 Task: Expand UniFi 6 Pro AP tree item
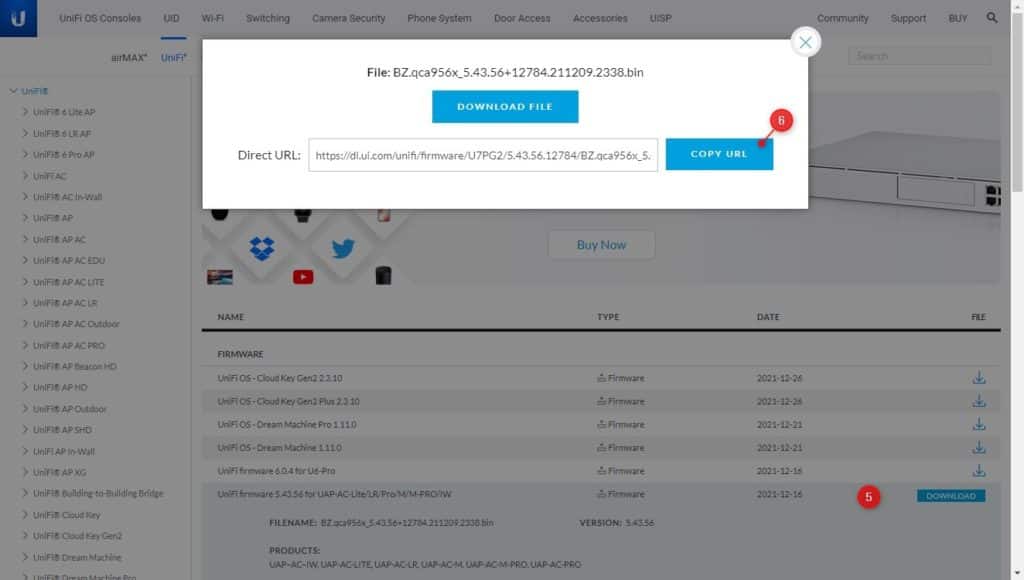tap(25, 154)
